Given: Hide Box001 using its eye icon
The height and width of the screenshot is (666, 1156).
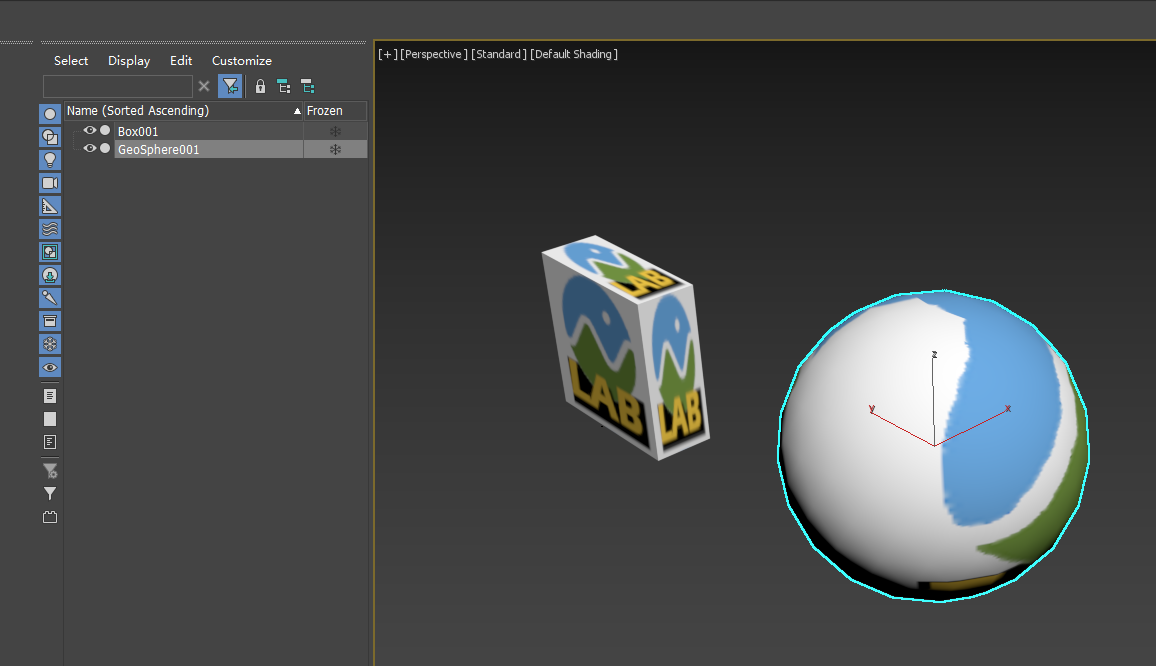Looking at the screenshot, I should (x=90, y=131).
